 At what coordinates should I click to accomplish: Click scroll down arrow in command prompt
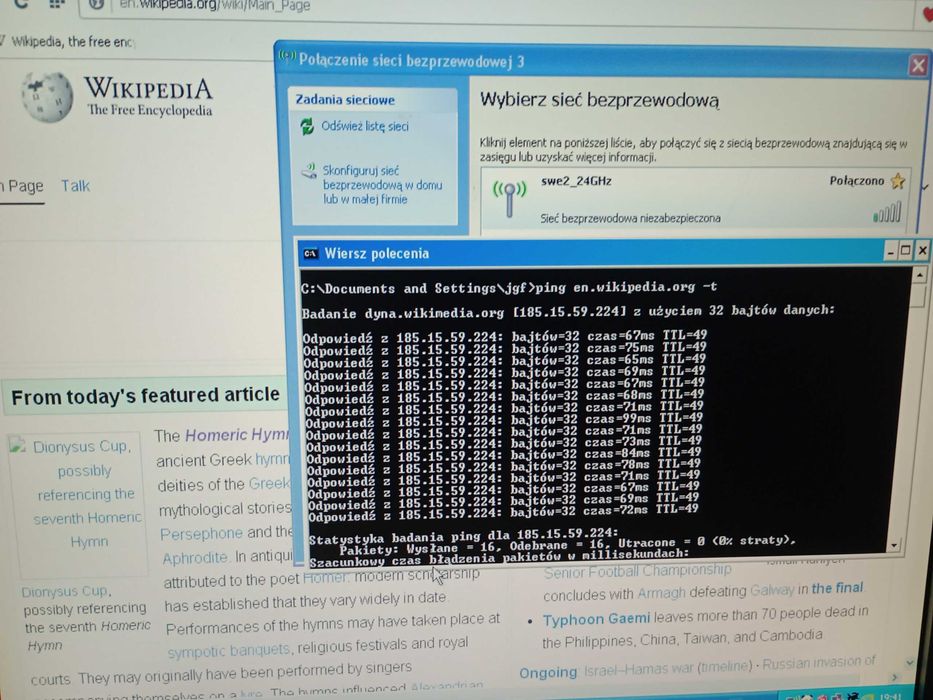pos(893,545)
